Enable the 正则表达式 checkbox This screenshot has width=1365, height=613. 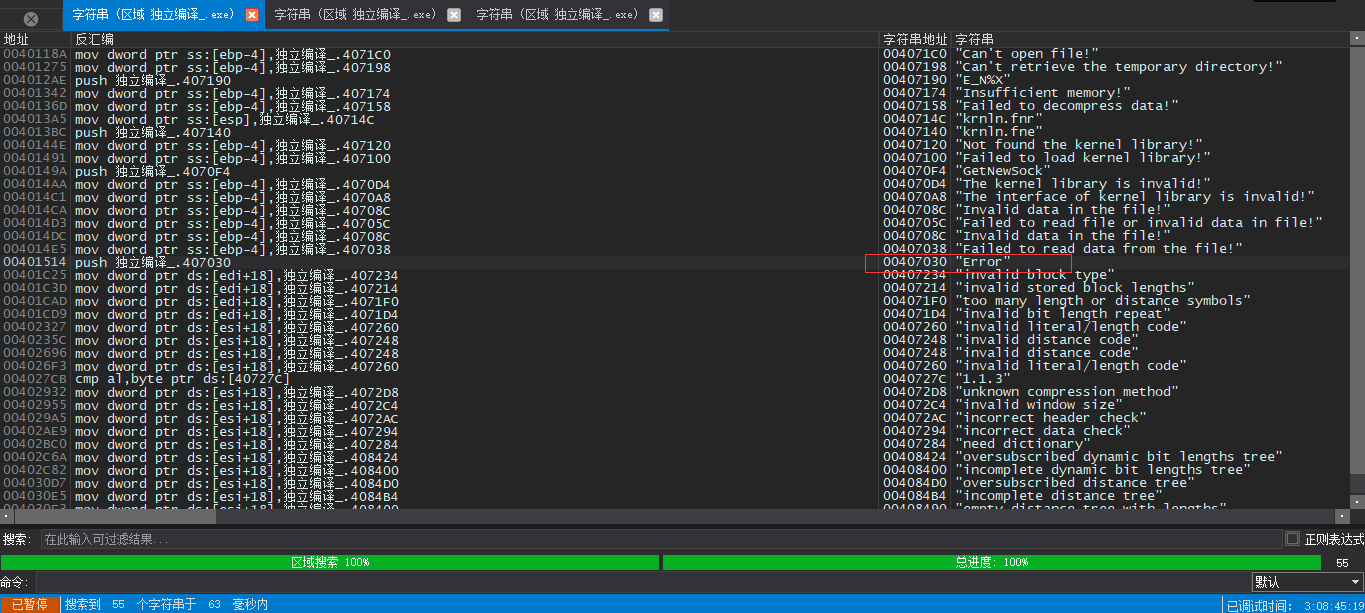coord(1292,539)
